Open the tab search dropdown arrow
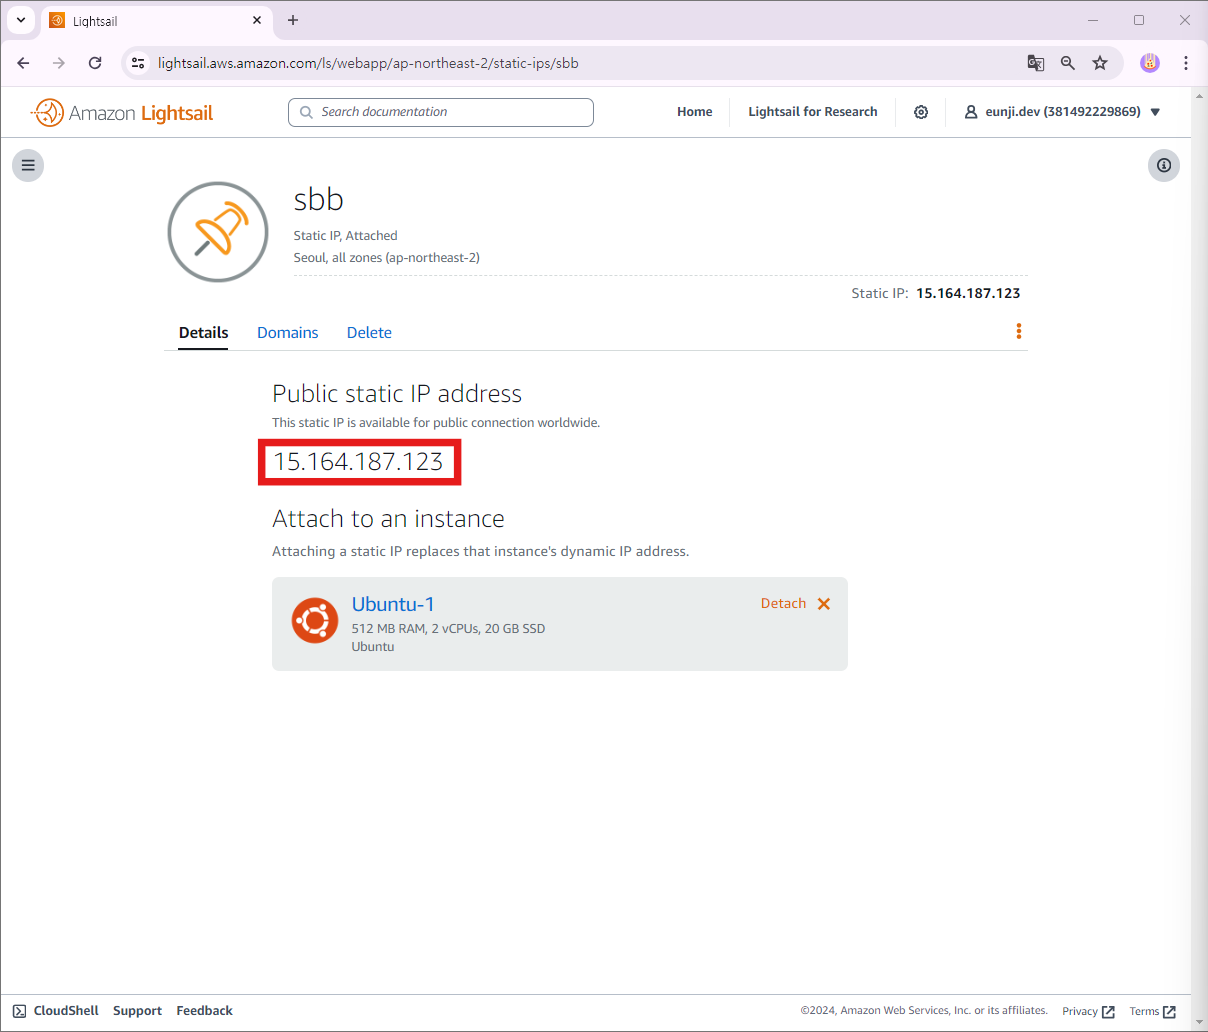Screen dimensions: 1208x1032 pos(21,20)
